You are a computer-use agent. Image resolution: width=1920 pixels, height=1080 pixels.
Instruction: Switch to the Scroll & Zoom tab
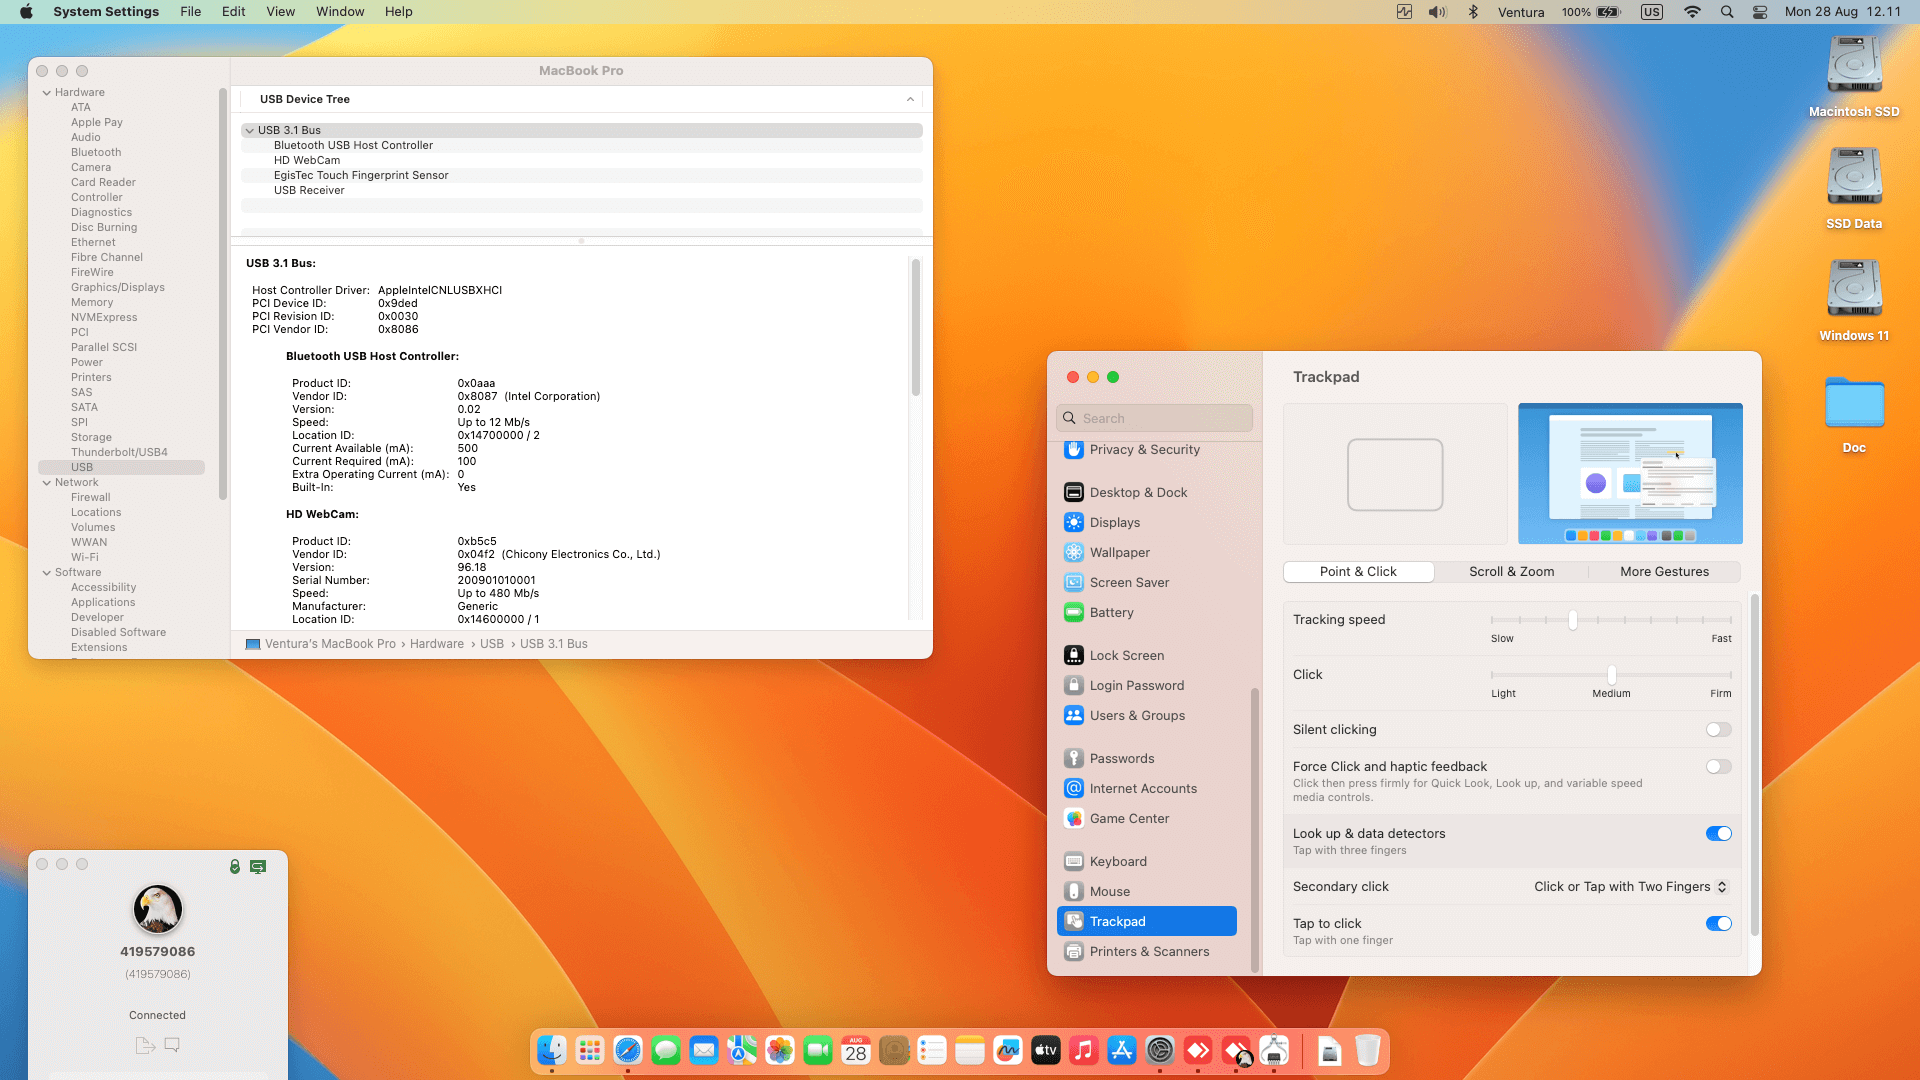click(x=1511, y=571)
